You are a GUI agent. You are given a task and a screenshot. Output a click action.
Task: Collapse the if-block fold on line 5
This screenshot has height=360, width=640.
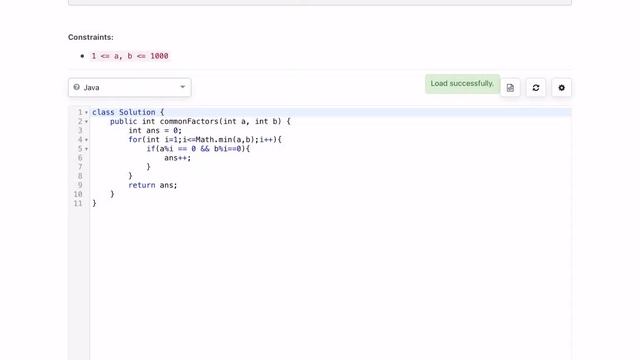[x=87, y=149]
